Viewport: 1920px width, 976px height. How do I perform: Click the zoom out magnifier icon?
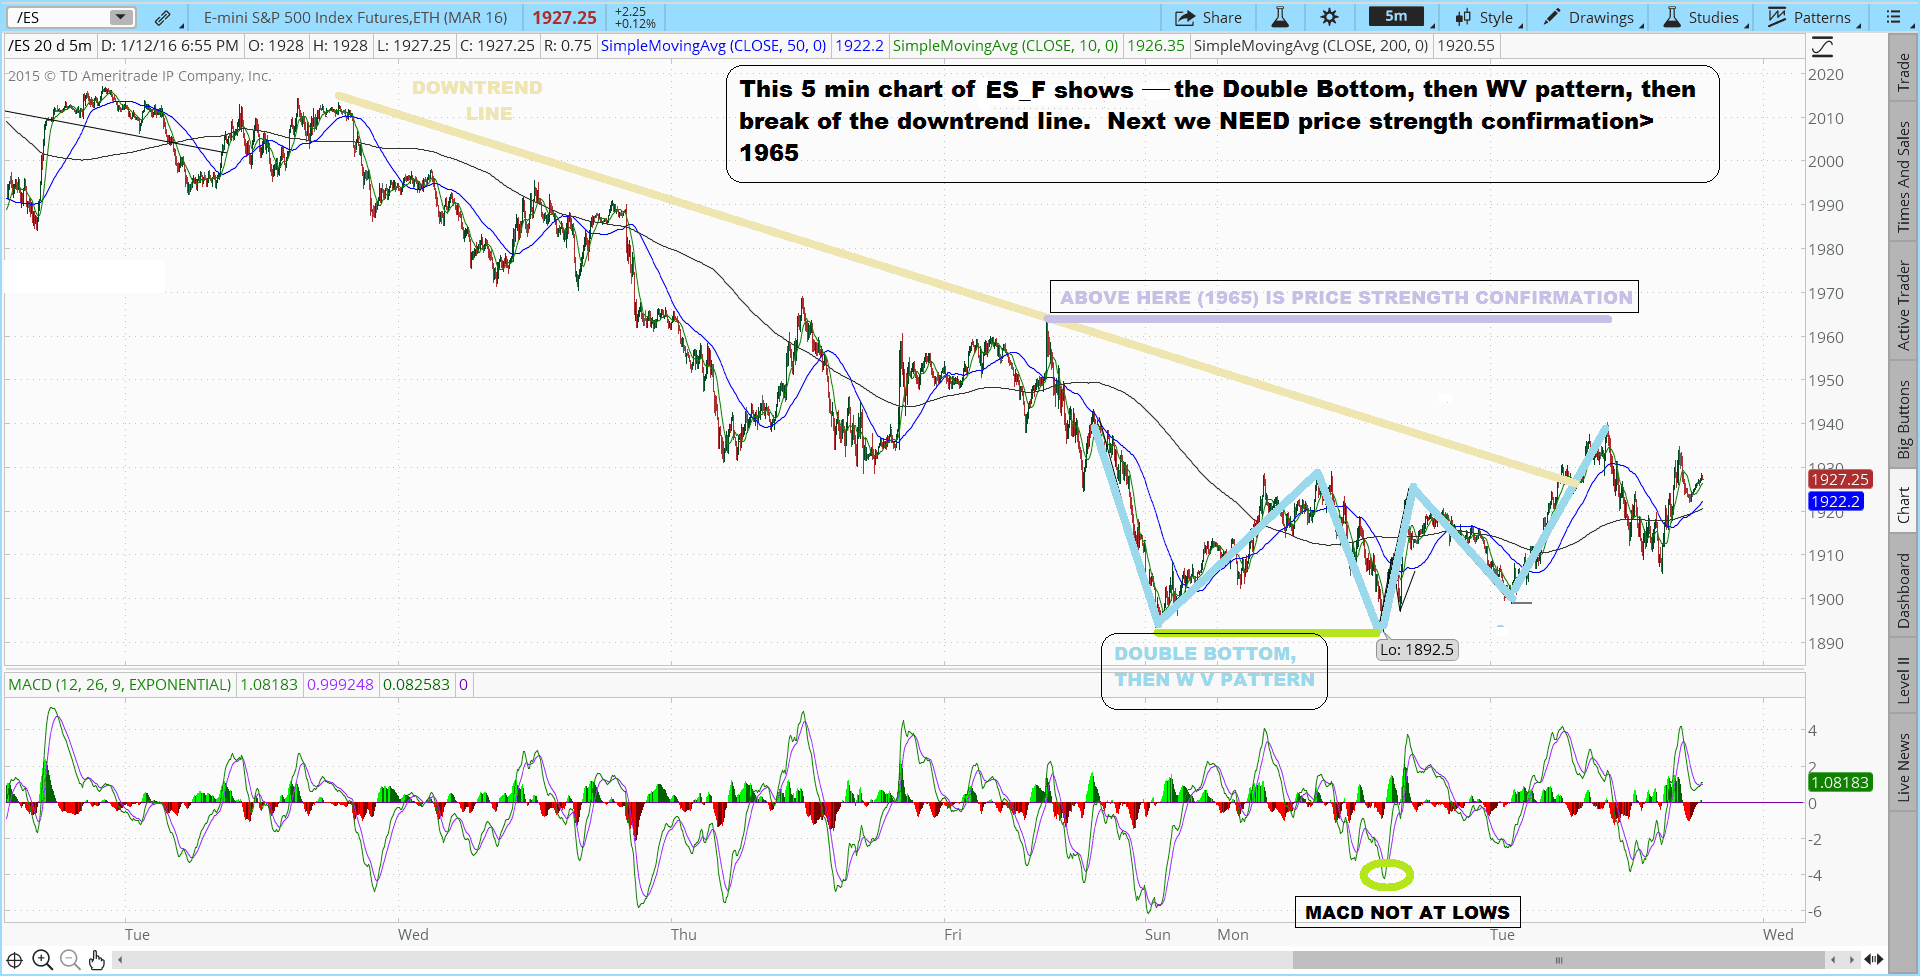point(69,960)
